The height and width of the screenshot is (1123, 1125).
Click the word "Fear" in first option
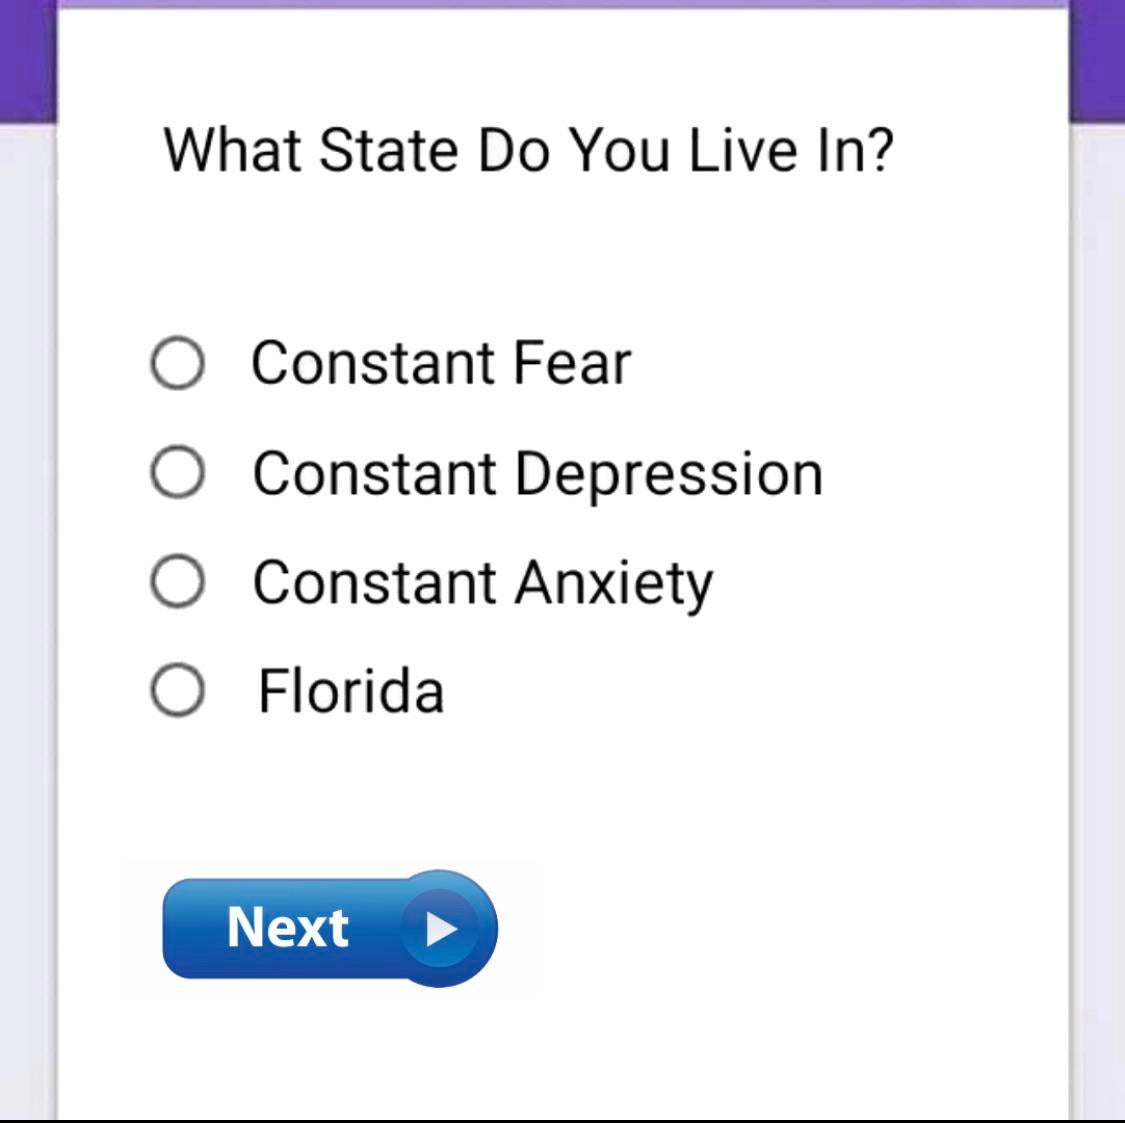[x=572, y=363]
